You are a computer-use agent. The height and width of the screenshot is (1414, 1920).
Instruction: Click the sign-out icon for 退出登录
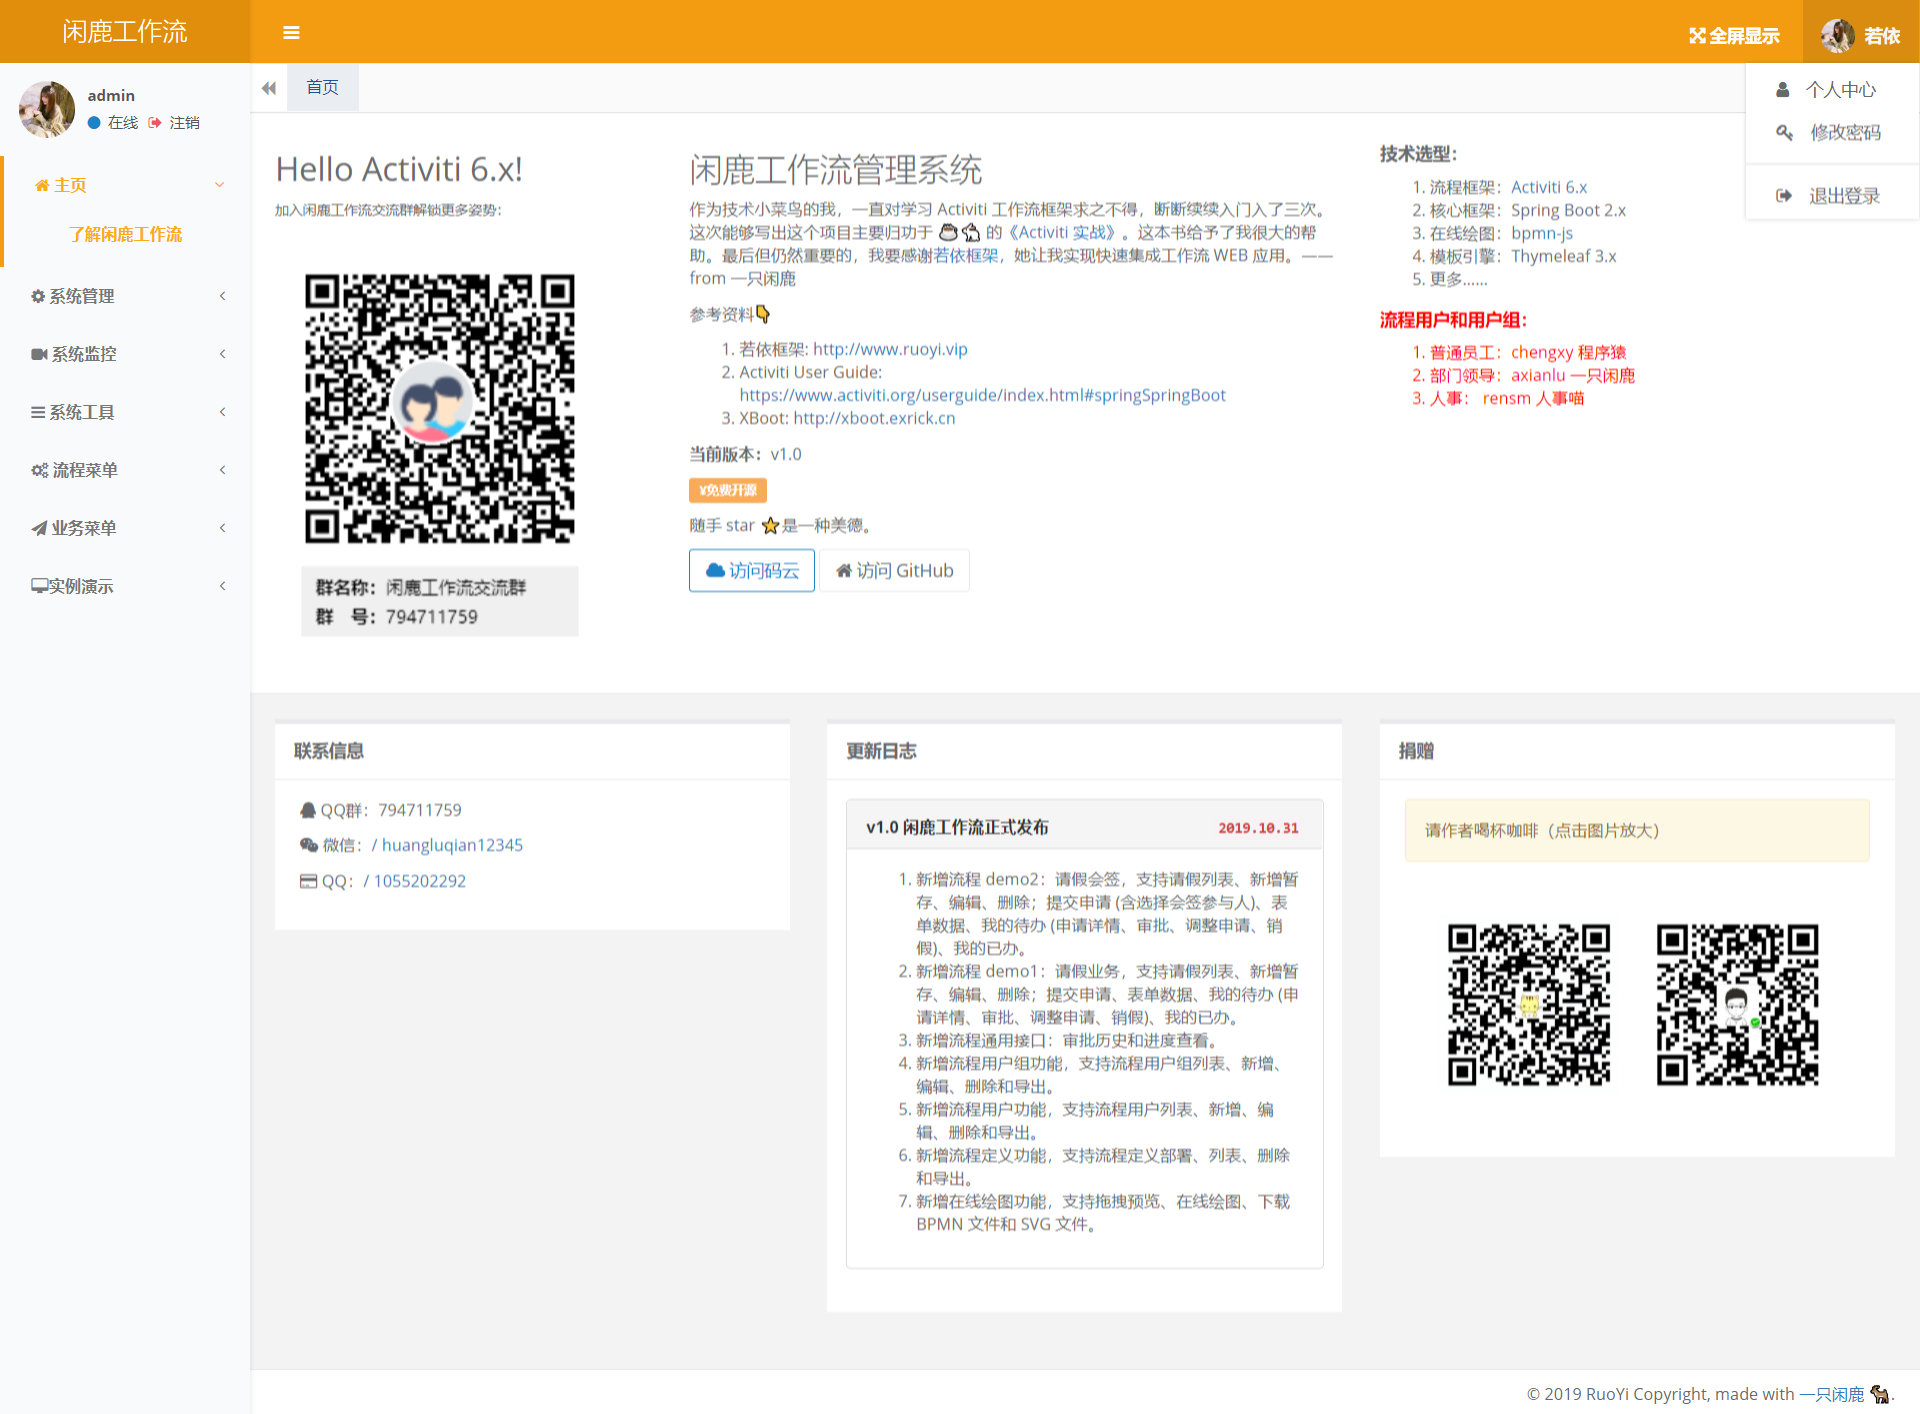pyautogui.click(x=1783, y=196)
